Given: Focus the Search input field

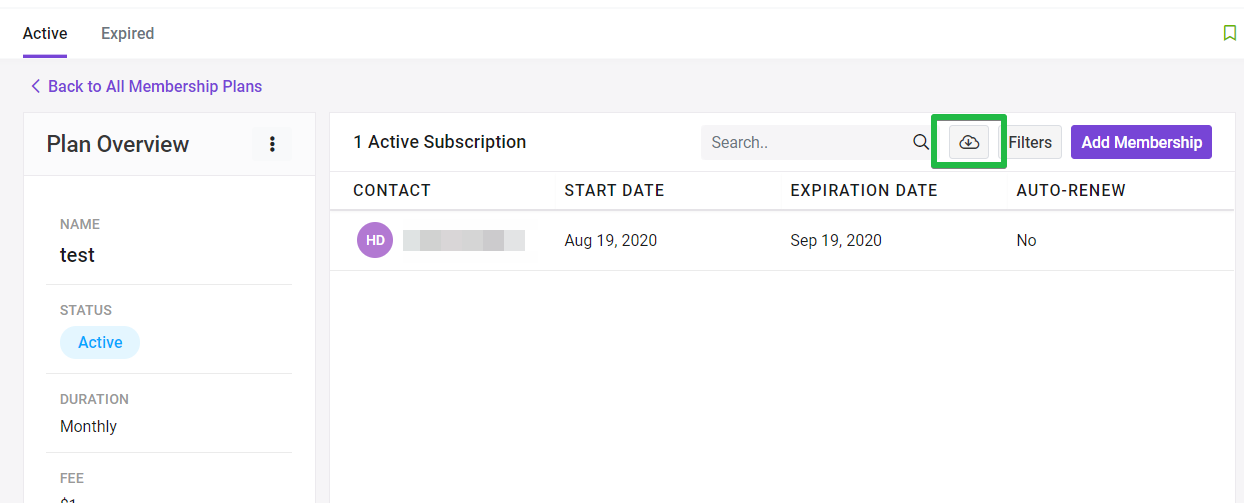Looking at the screenshot, I should (x=807, y=142).
